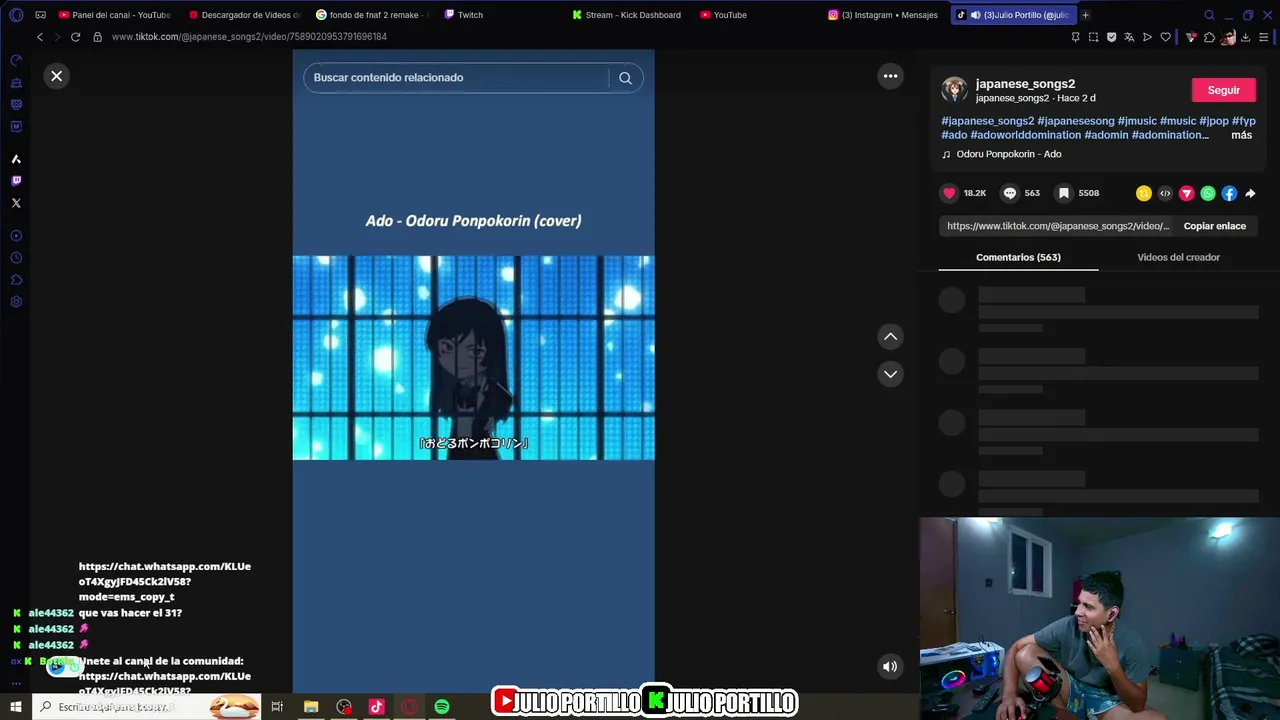Go back in browser history
This screenshot has width=1280, height=720.
pos(40,37)
